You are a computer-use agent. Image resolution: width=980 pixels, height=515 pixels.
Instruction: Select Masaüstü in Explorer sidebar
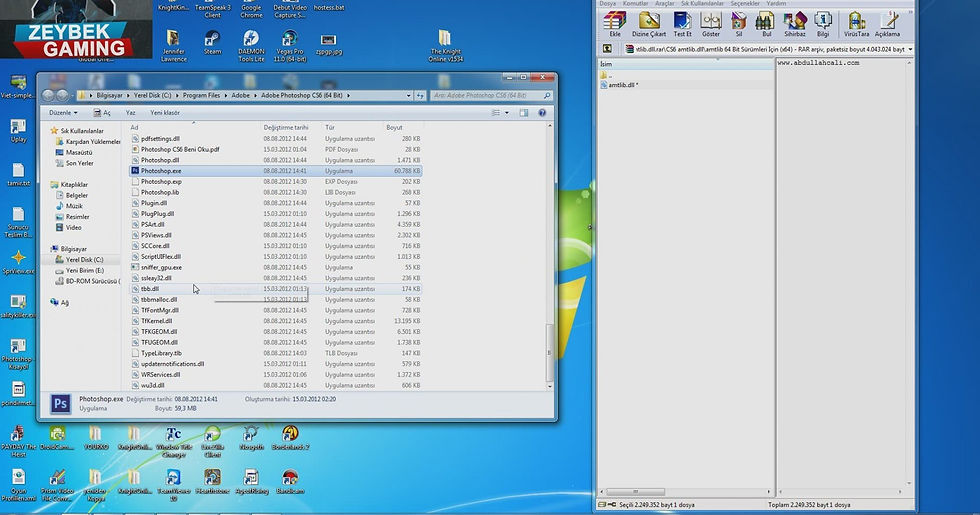79,152
